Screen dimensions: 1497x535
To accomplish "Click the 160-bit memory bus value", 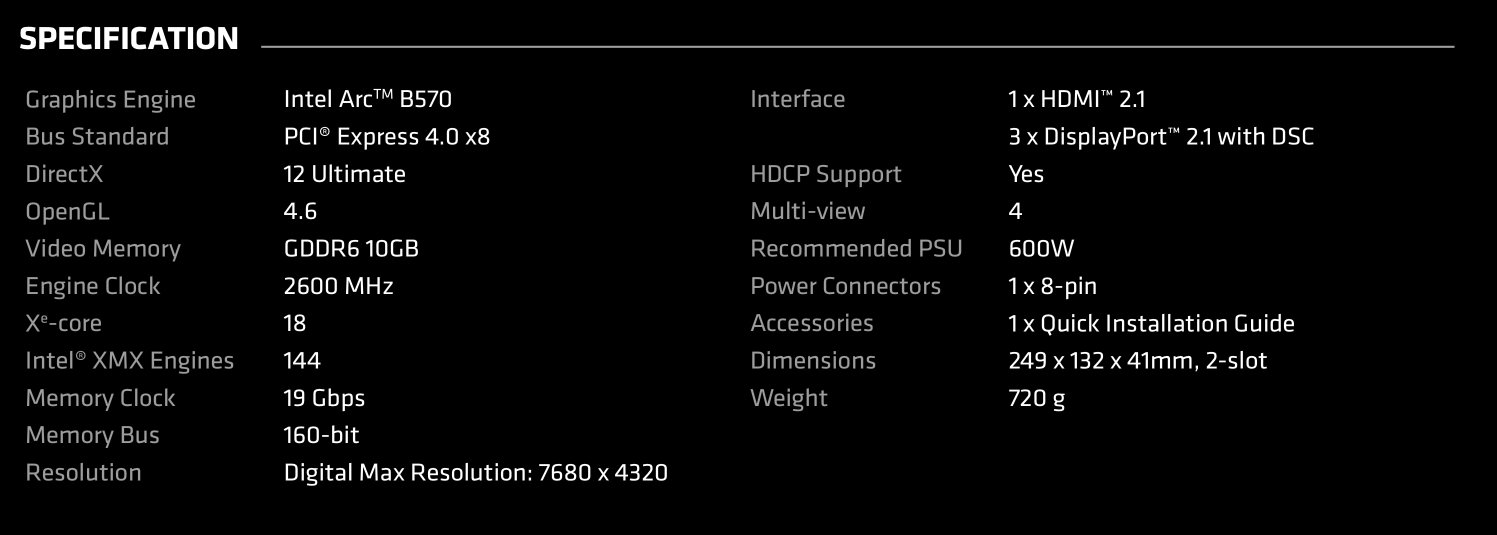I will coord(322,436).
